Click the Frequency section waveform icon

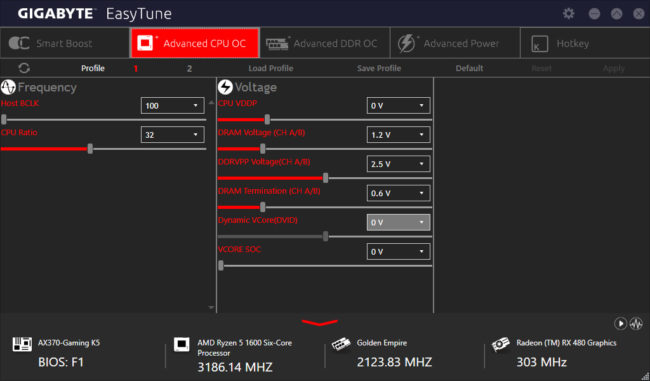click(x=8, y=87)
